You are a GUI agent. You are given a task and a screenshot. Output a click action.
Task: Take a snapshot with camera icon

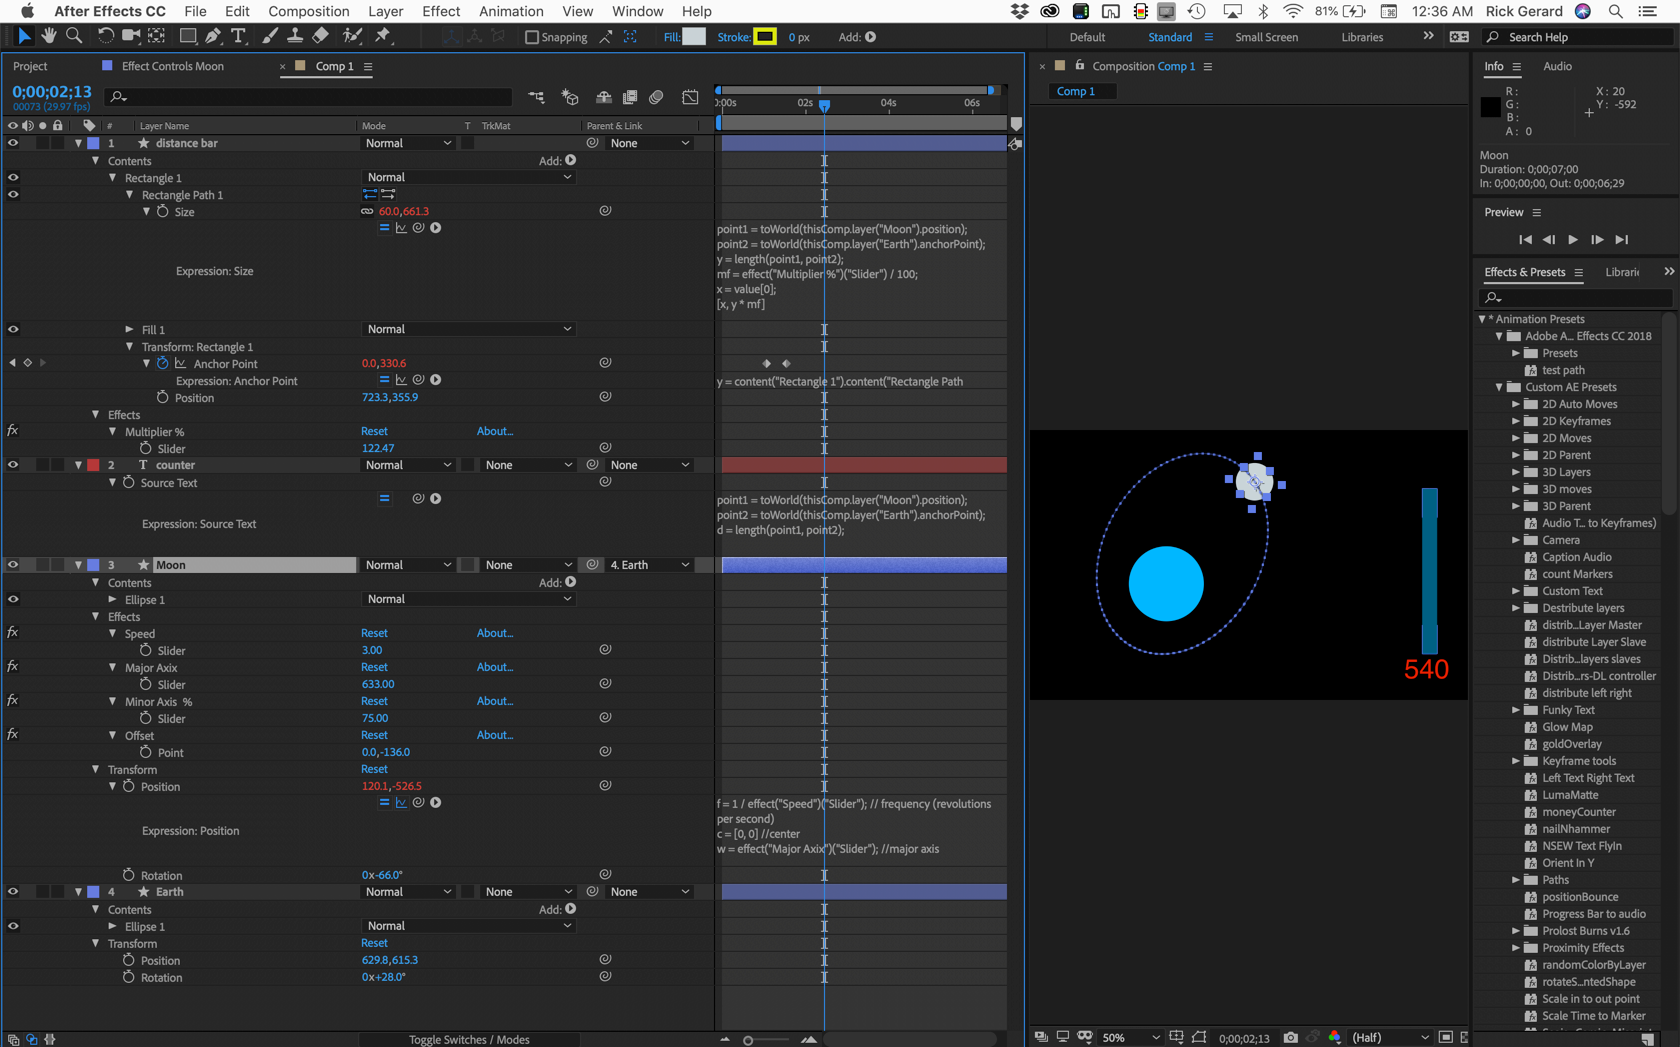(x=1291, y=1038)
